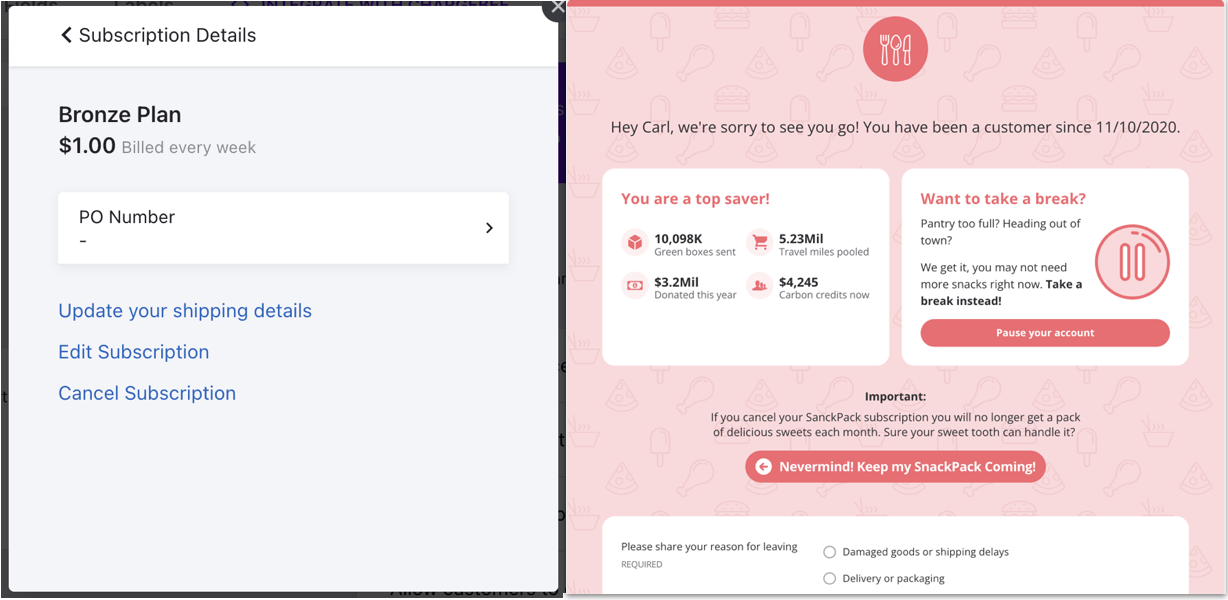1228x600 pixels.
Task: Click the green boxes sent icon
Action: (x=634, y=243)
